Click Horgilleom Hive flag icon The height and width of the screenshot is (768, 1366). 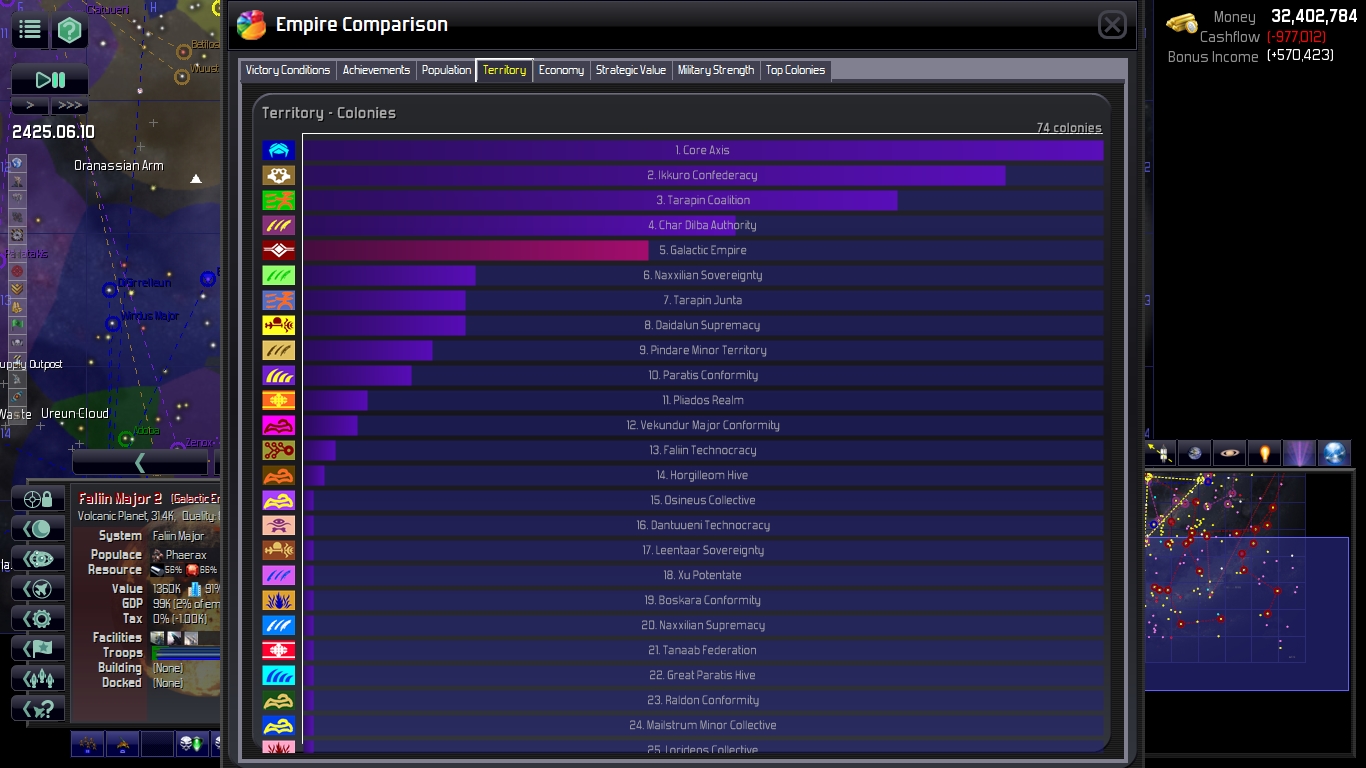coord(279,475)
